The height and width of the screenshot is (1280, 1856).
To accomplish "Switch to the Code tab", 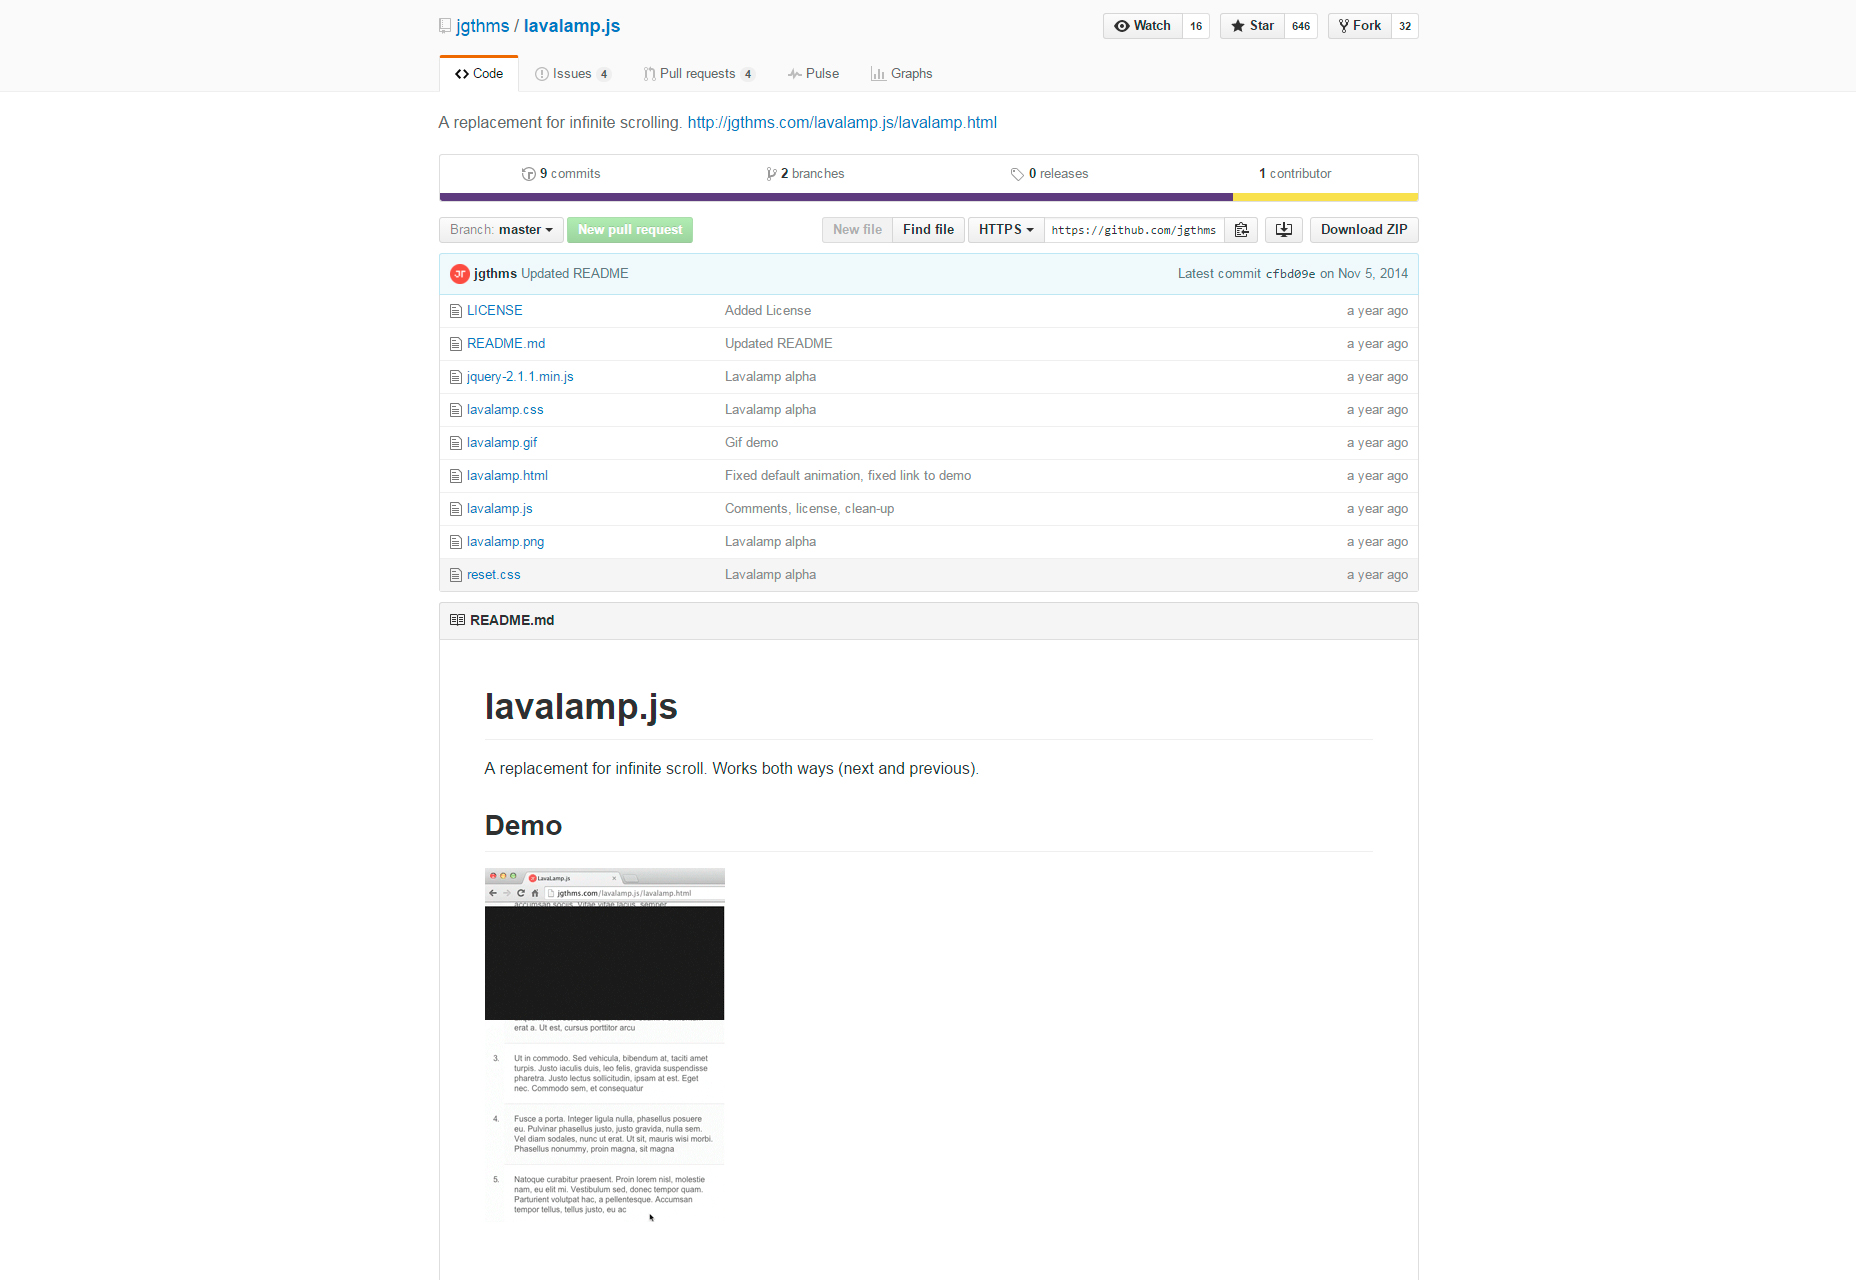I will coord(479,74).
